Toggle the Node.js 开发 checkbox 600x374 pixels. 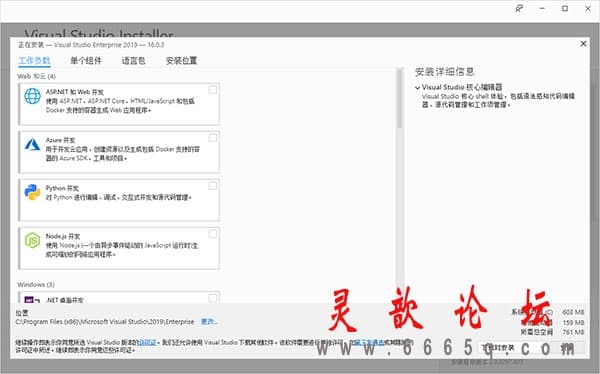coord(212,234)
